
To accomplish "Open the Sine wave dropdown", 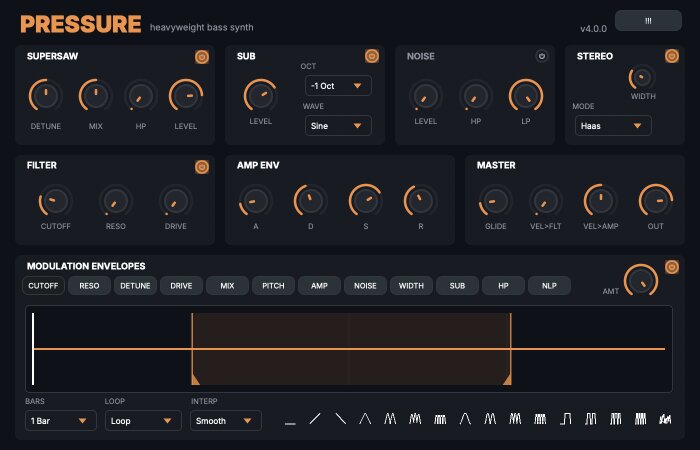I will pos(338,126).
